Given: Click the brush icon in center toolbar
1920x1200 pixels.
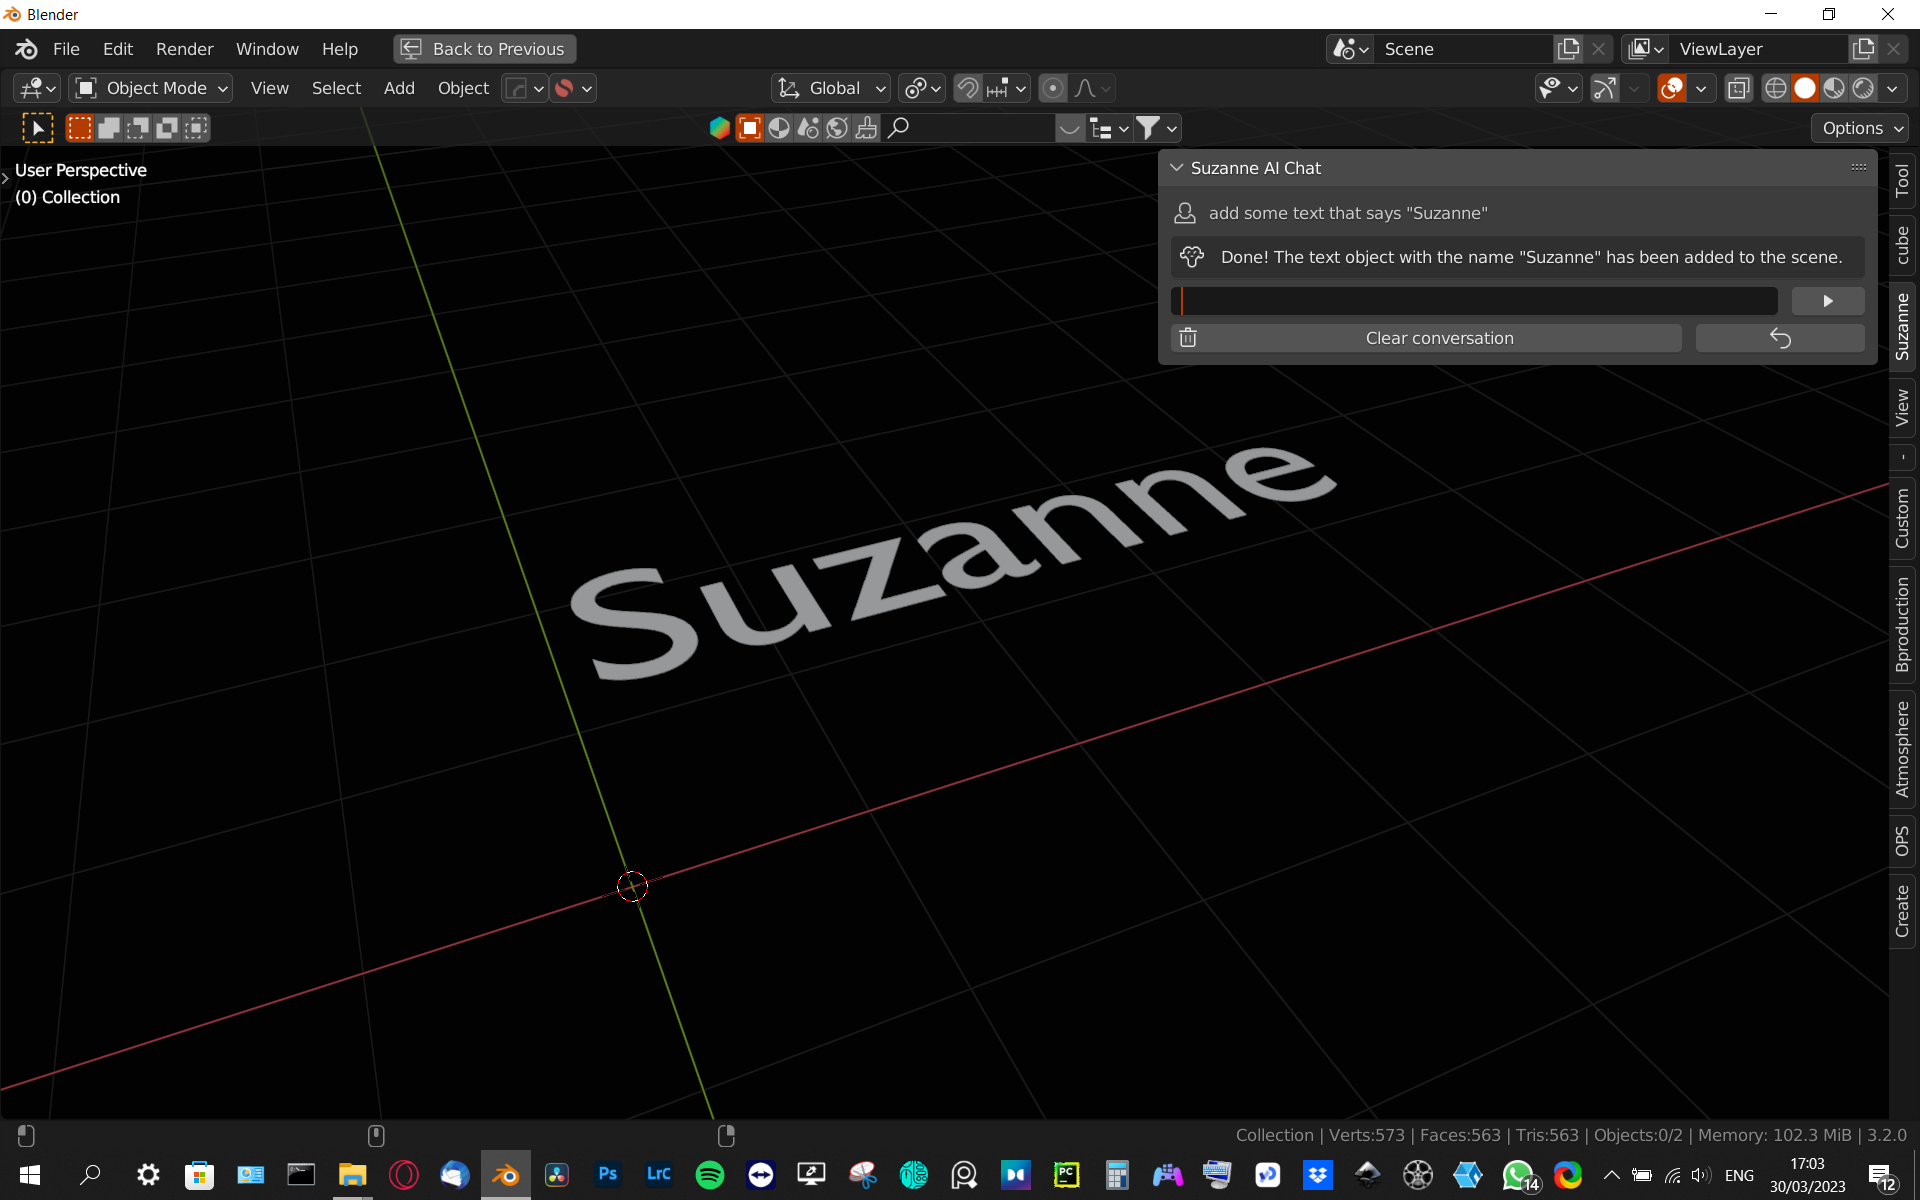Looking at the screenshot, I should tap(866, 128).
